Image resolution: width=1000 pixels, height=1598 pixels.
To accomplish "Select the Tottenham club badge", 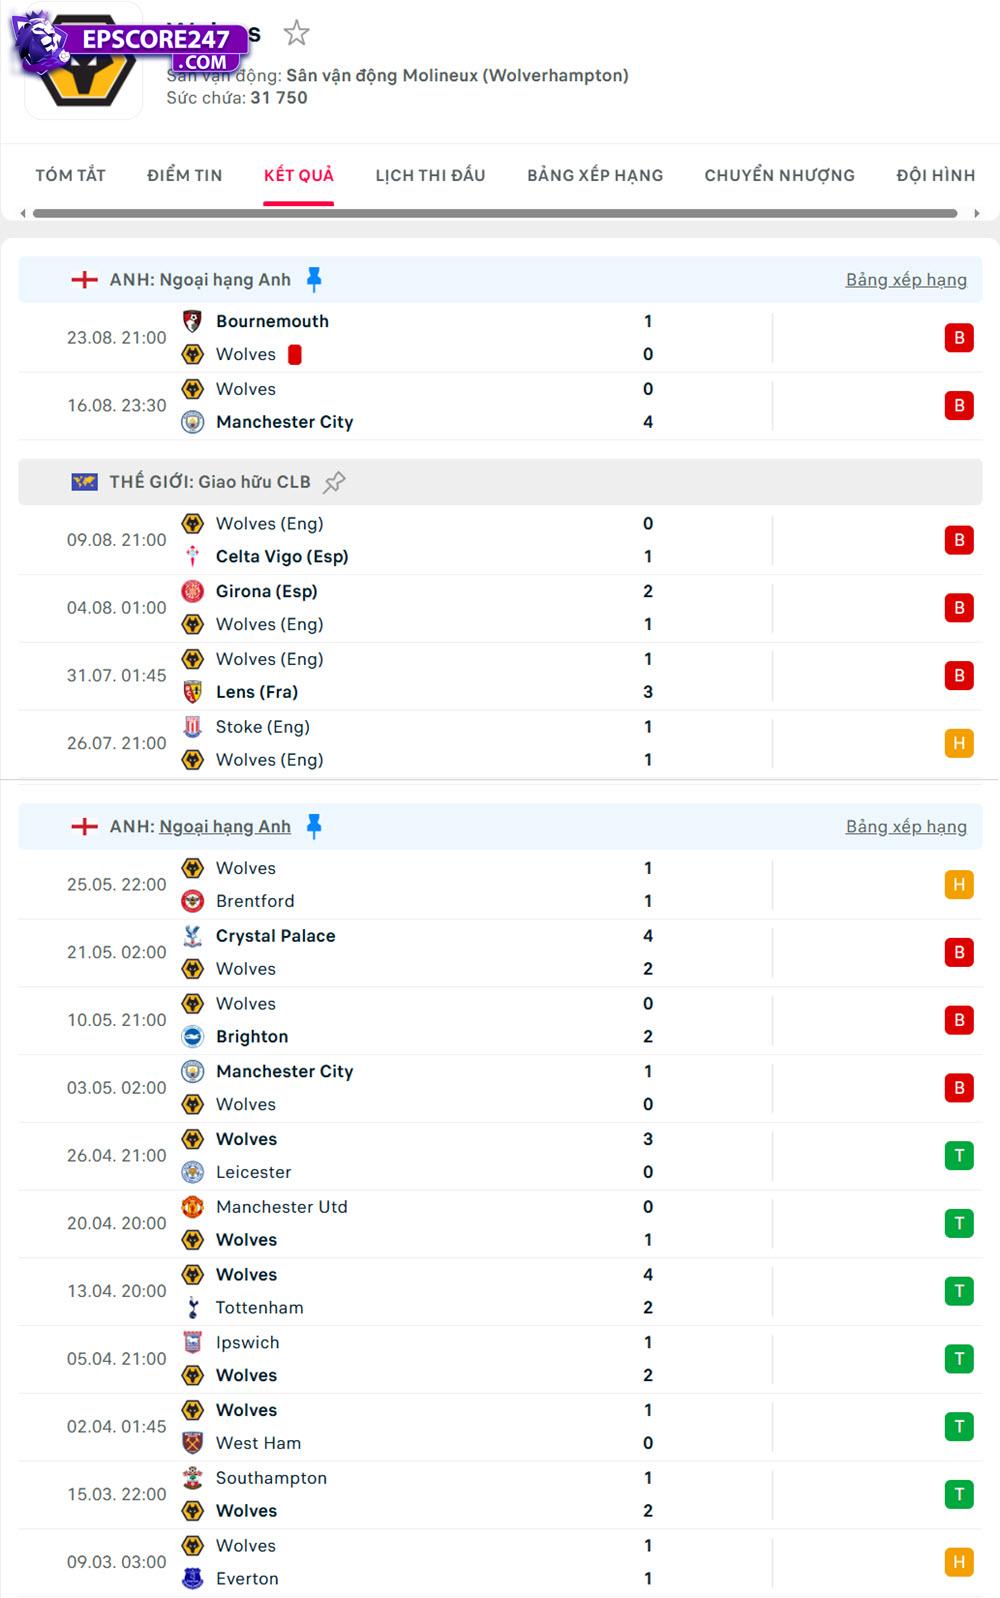I will (x=193, y=1307).
